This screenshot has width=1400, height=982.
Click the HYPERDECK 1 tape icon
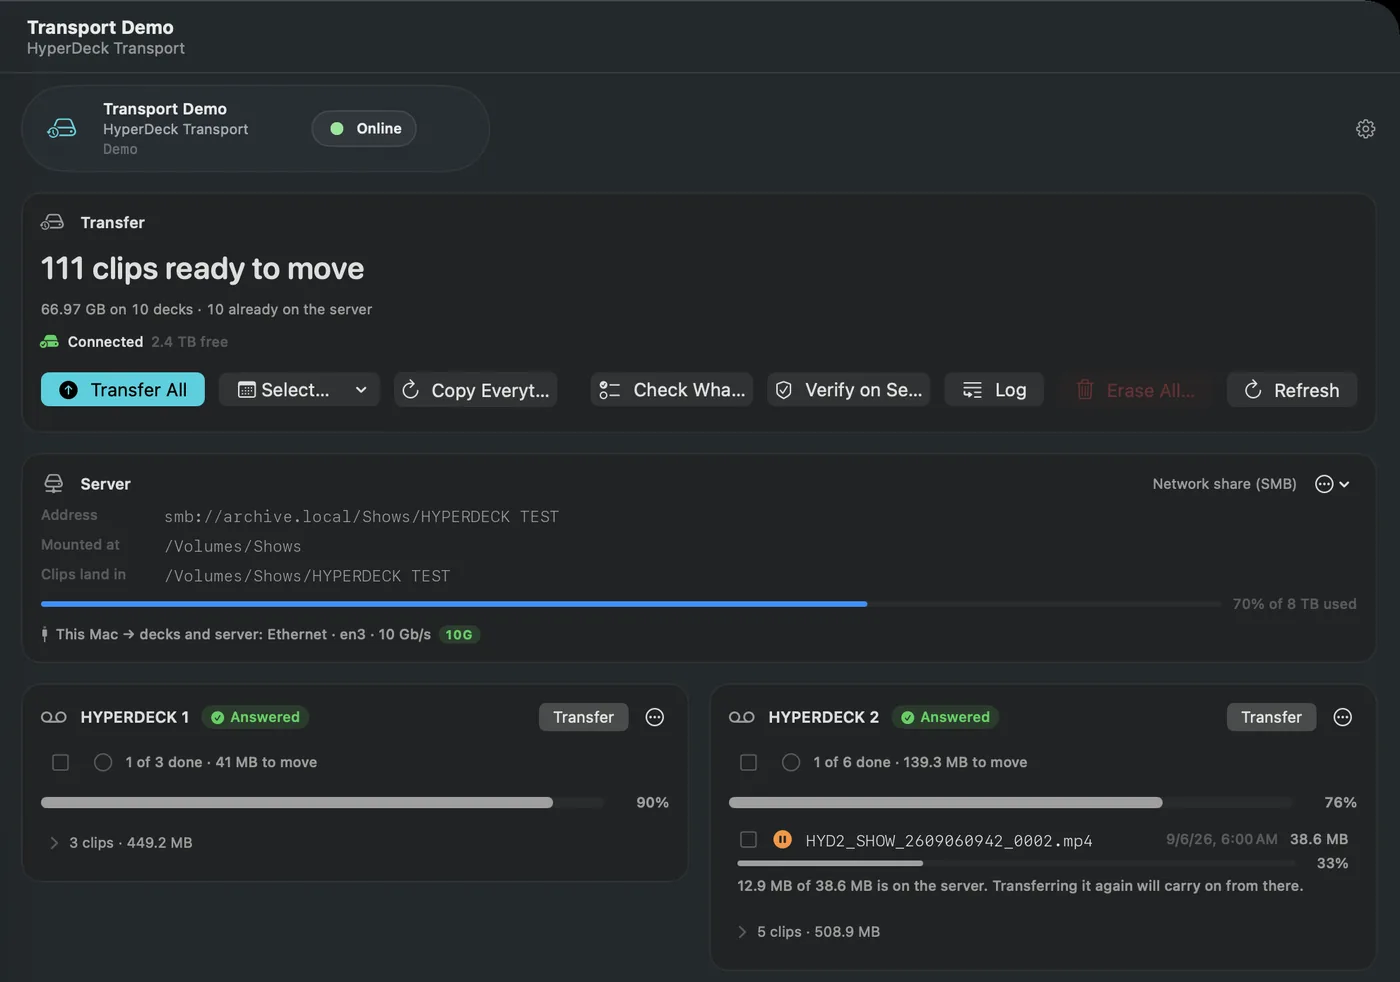click(54, 717)
